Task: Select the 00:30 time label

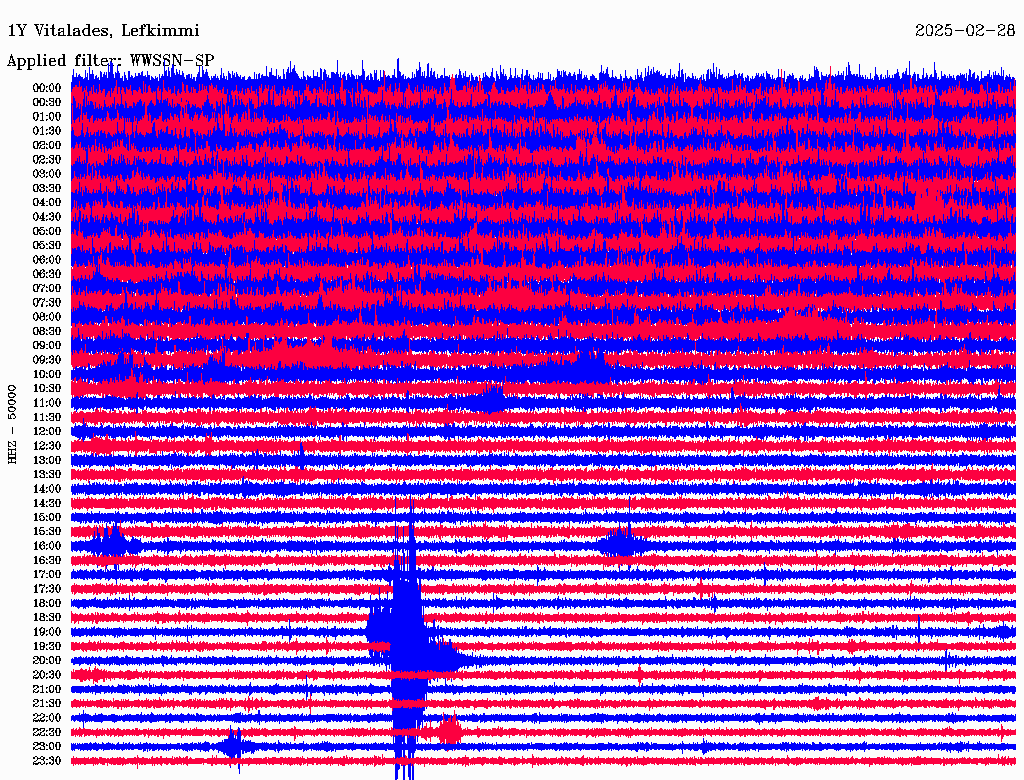Action: click(47, 102)
